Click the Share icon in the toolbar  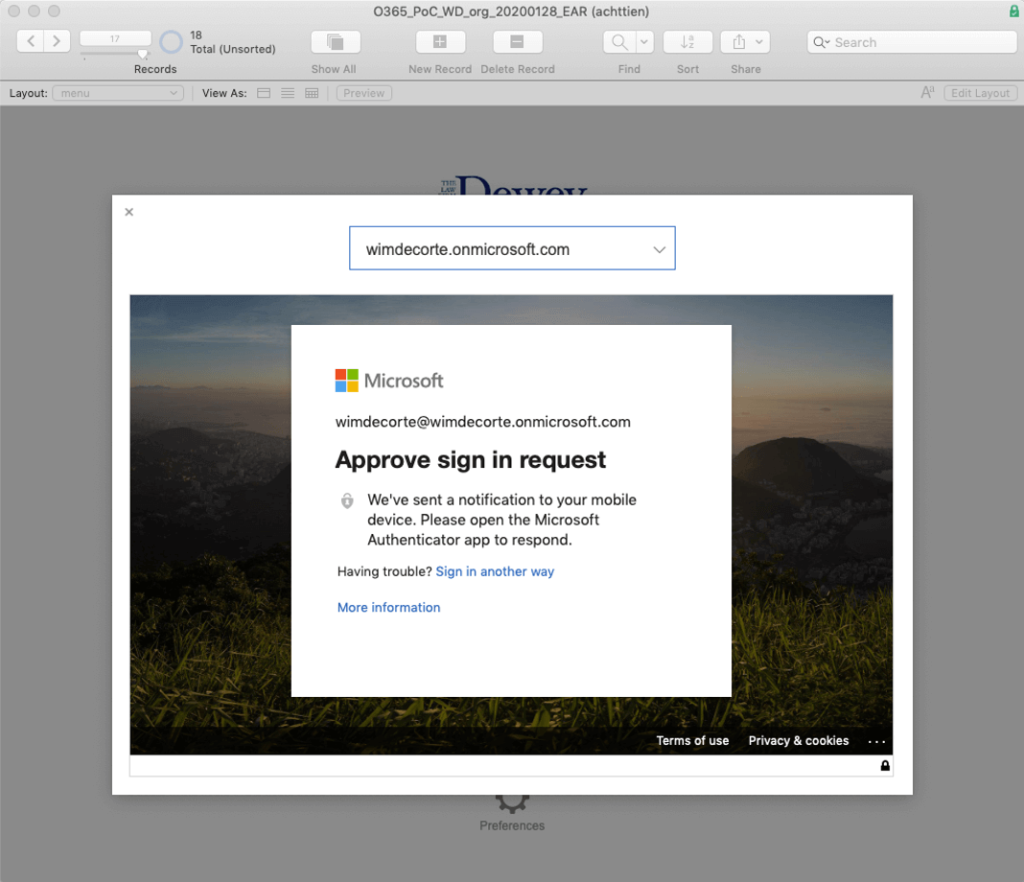click(739, 42)
